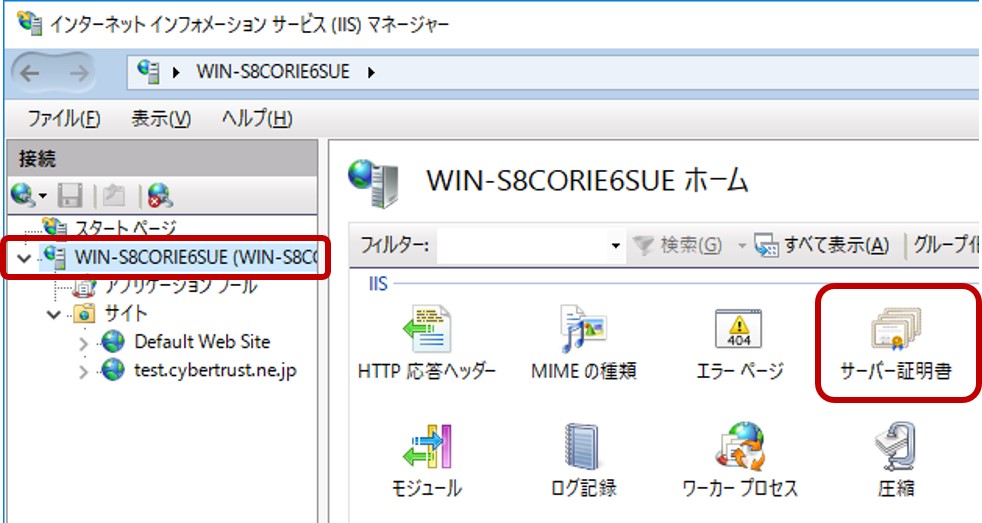This screenshot has height=523, width=982.
Task: Open the ファイル(F) menu
Action: (64, 118)
